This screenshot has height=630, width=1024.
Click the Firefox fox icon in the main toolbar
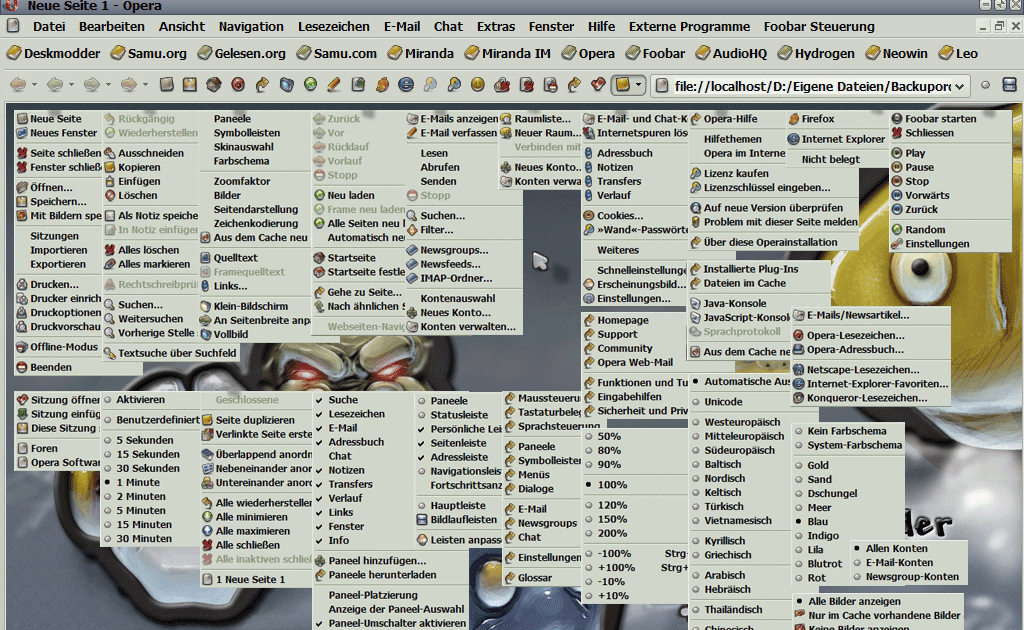382,85
